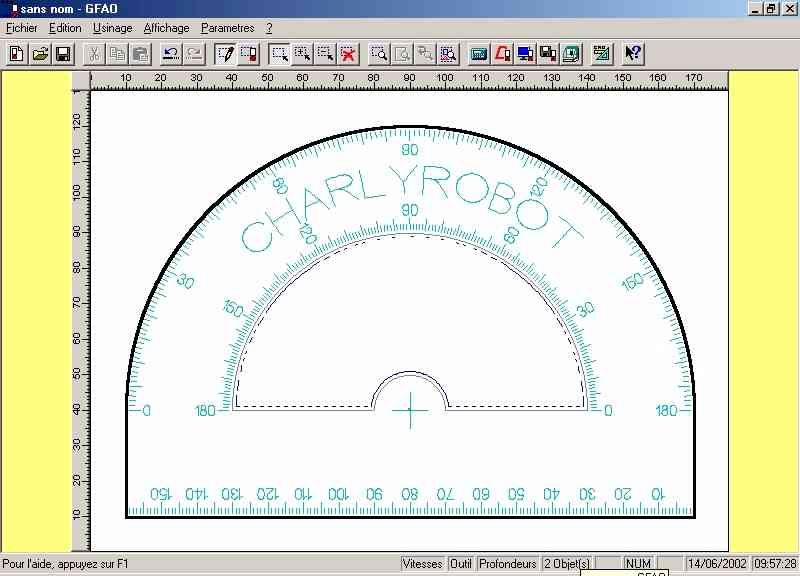Image resolution: width=800 pixels, height=576 pixels.
Task: Activate the zoom window magnifier icon
Action: pyautogui.click(x=379, y=54)
